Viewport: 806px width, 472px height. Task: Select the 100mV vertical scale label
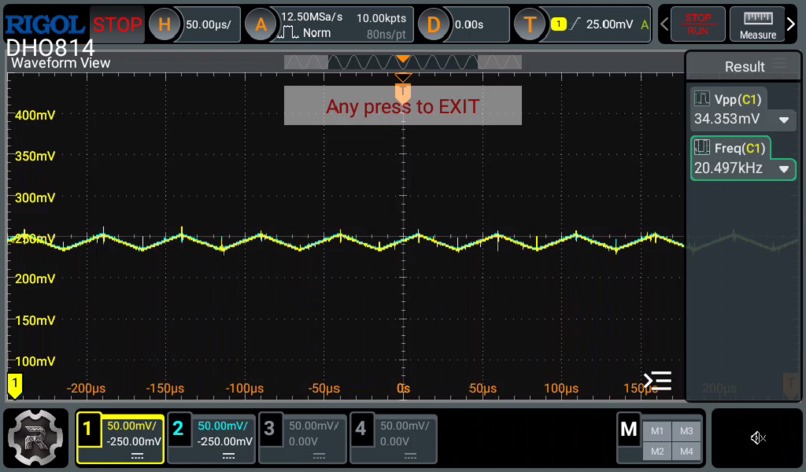[34, 361]
